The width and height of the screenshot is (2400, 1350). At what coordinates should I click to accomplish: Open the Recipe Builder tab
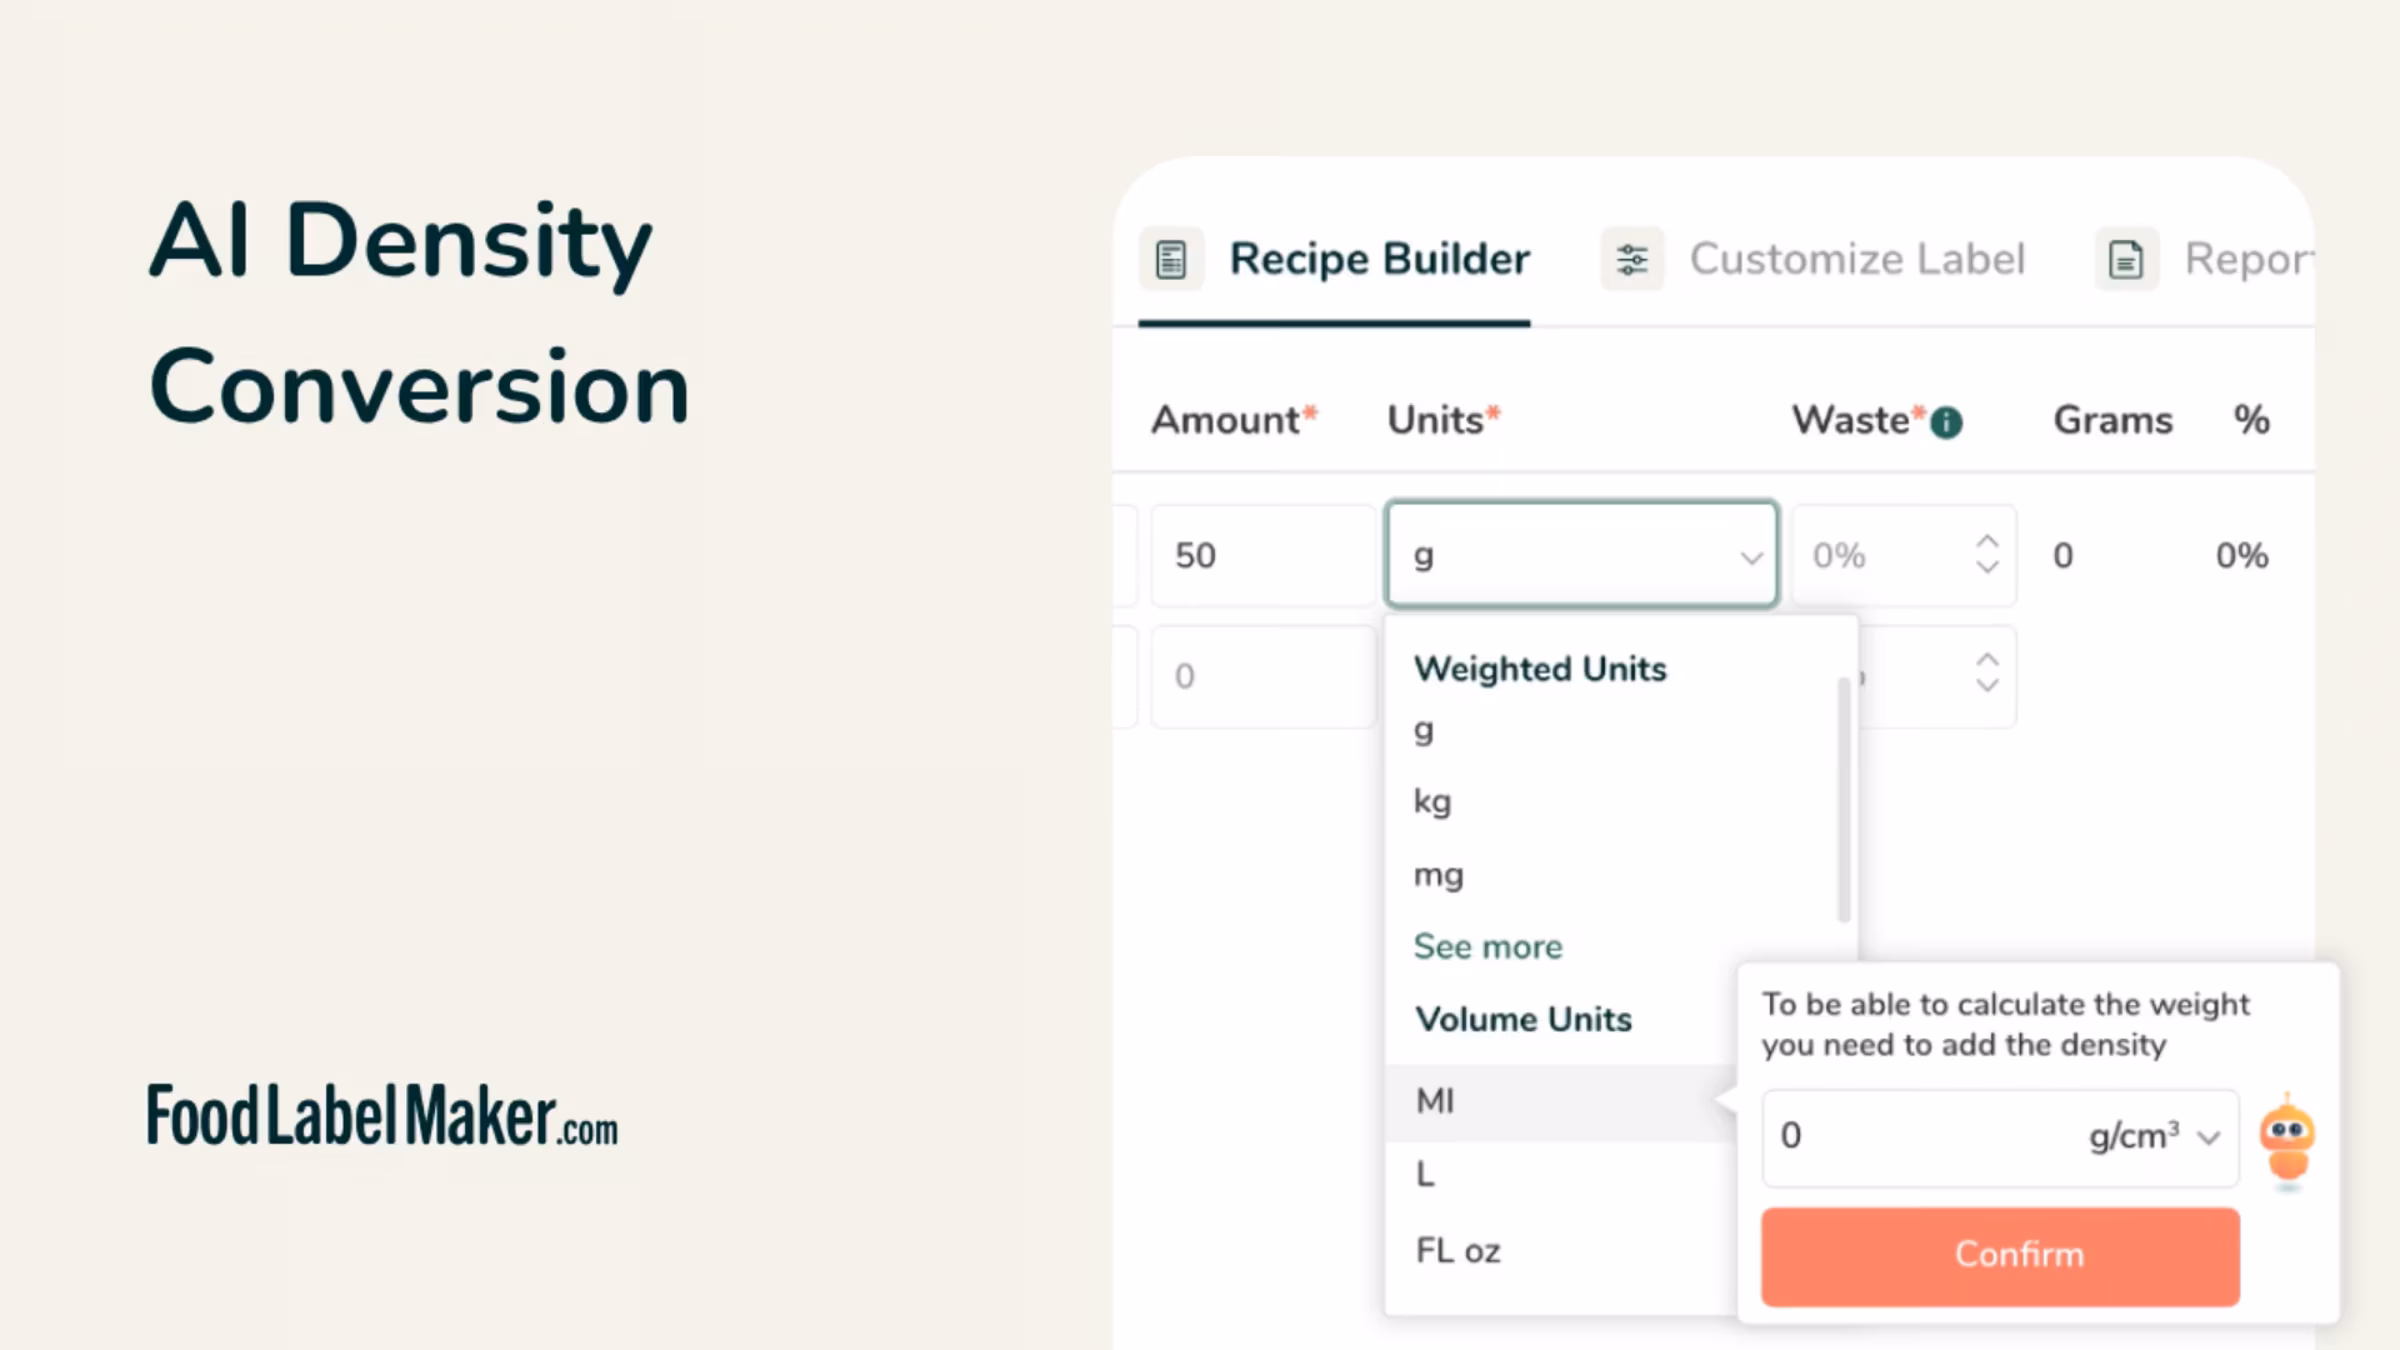[x=1378, y=259]
